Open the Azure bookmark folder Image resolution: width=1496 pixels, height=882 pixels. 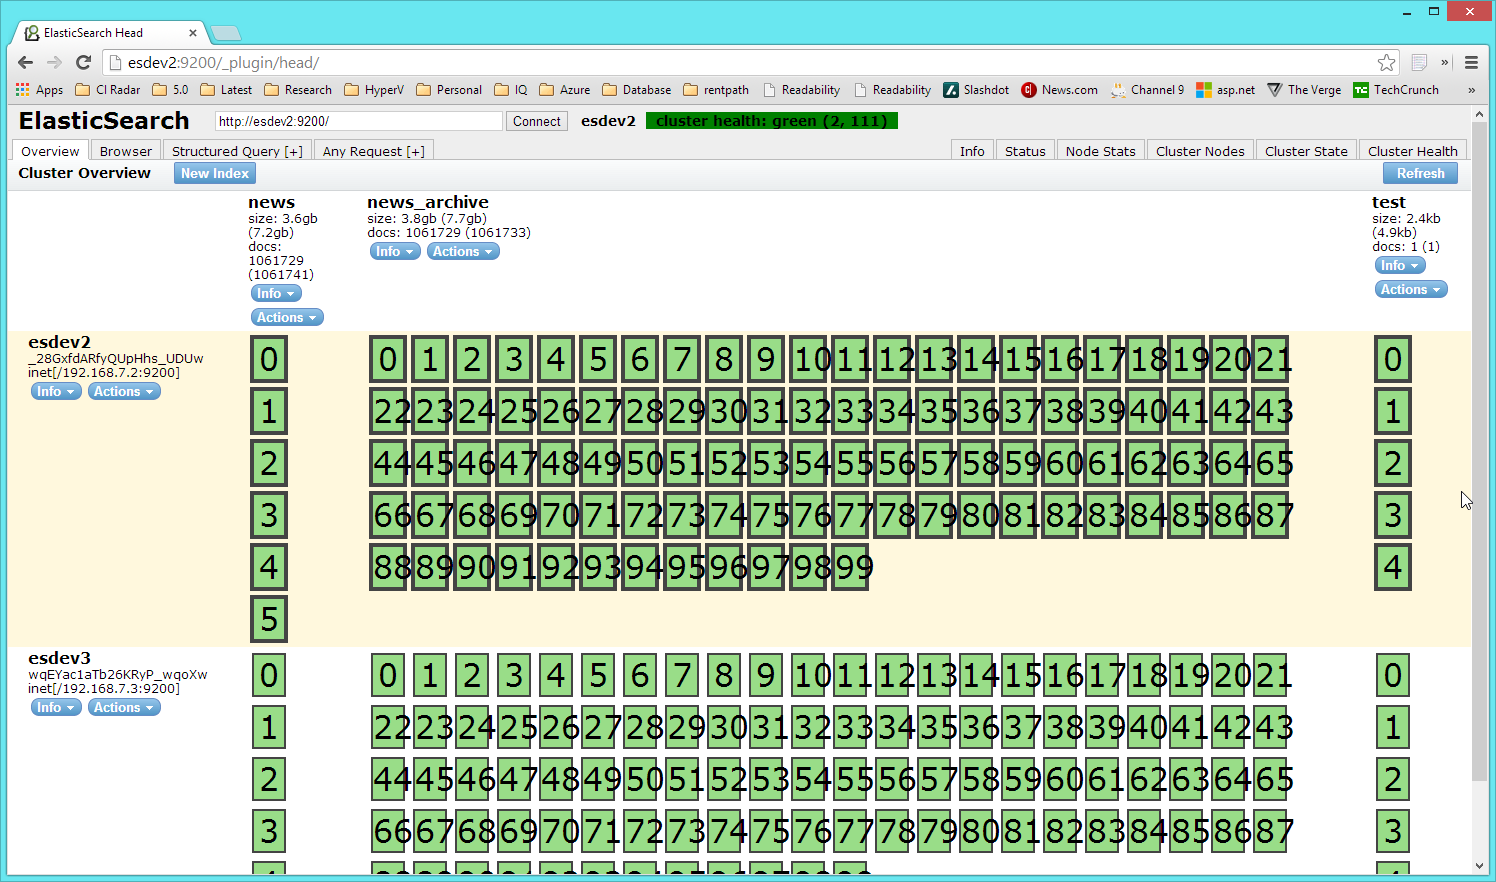tap(564, 90)
